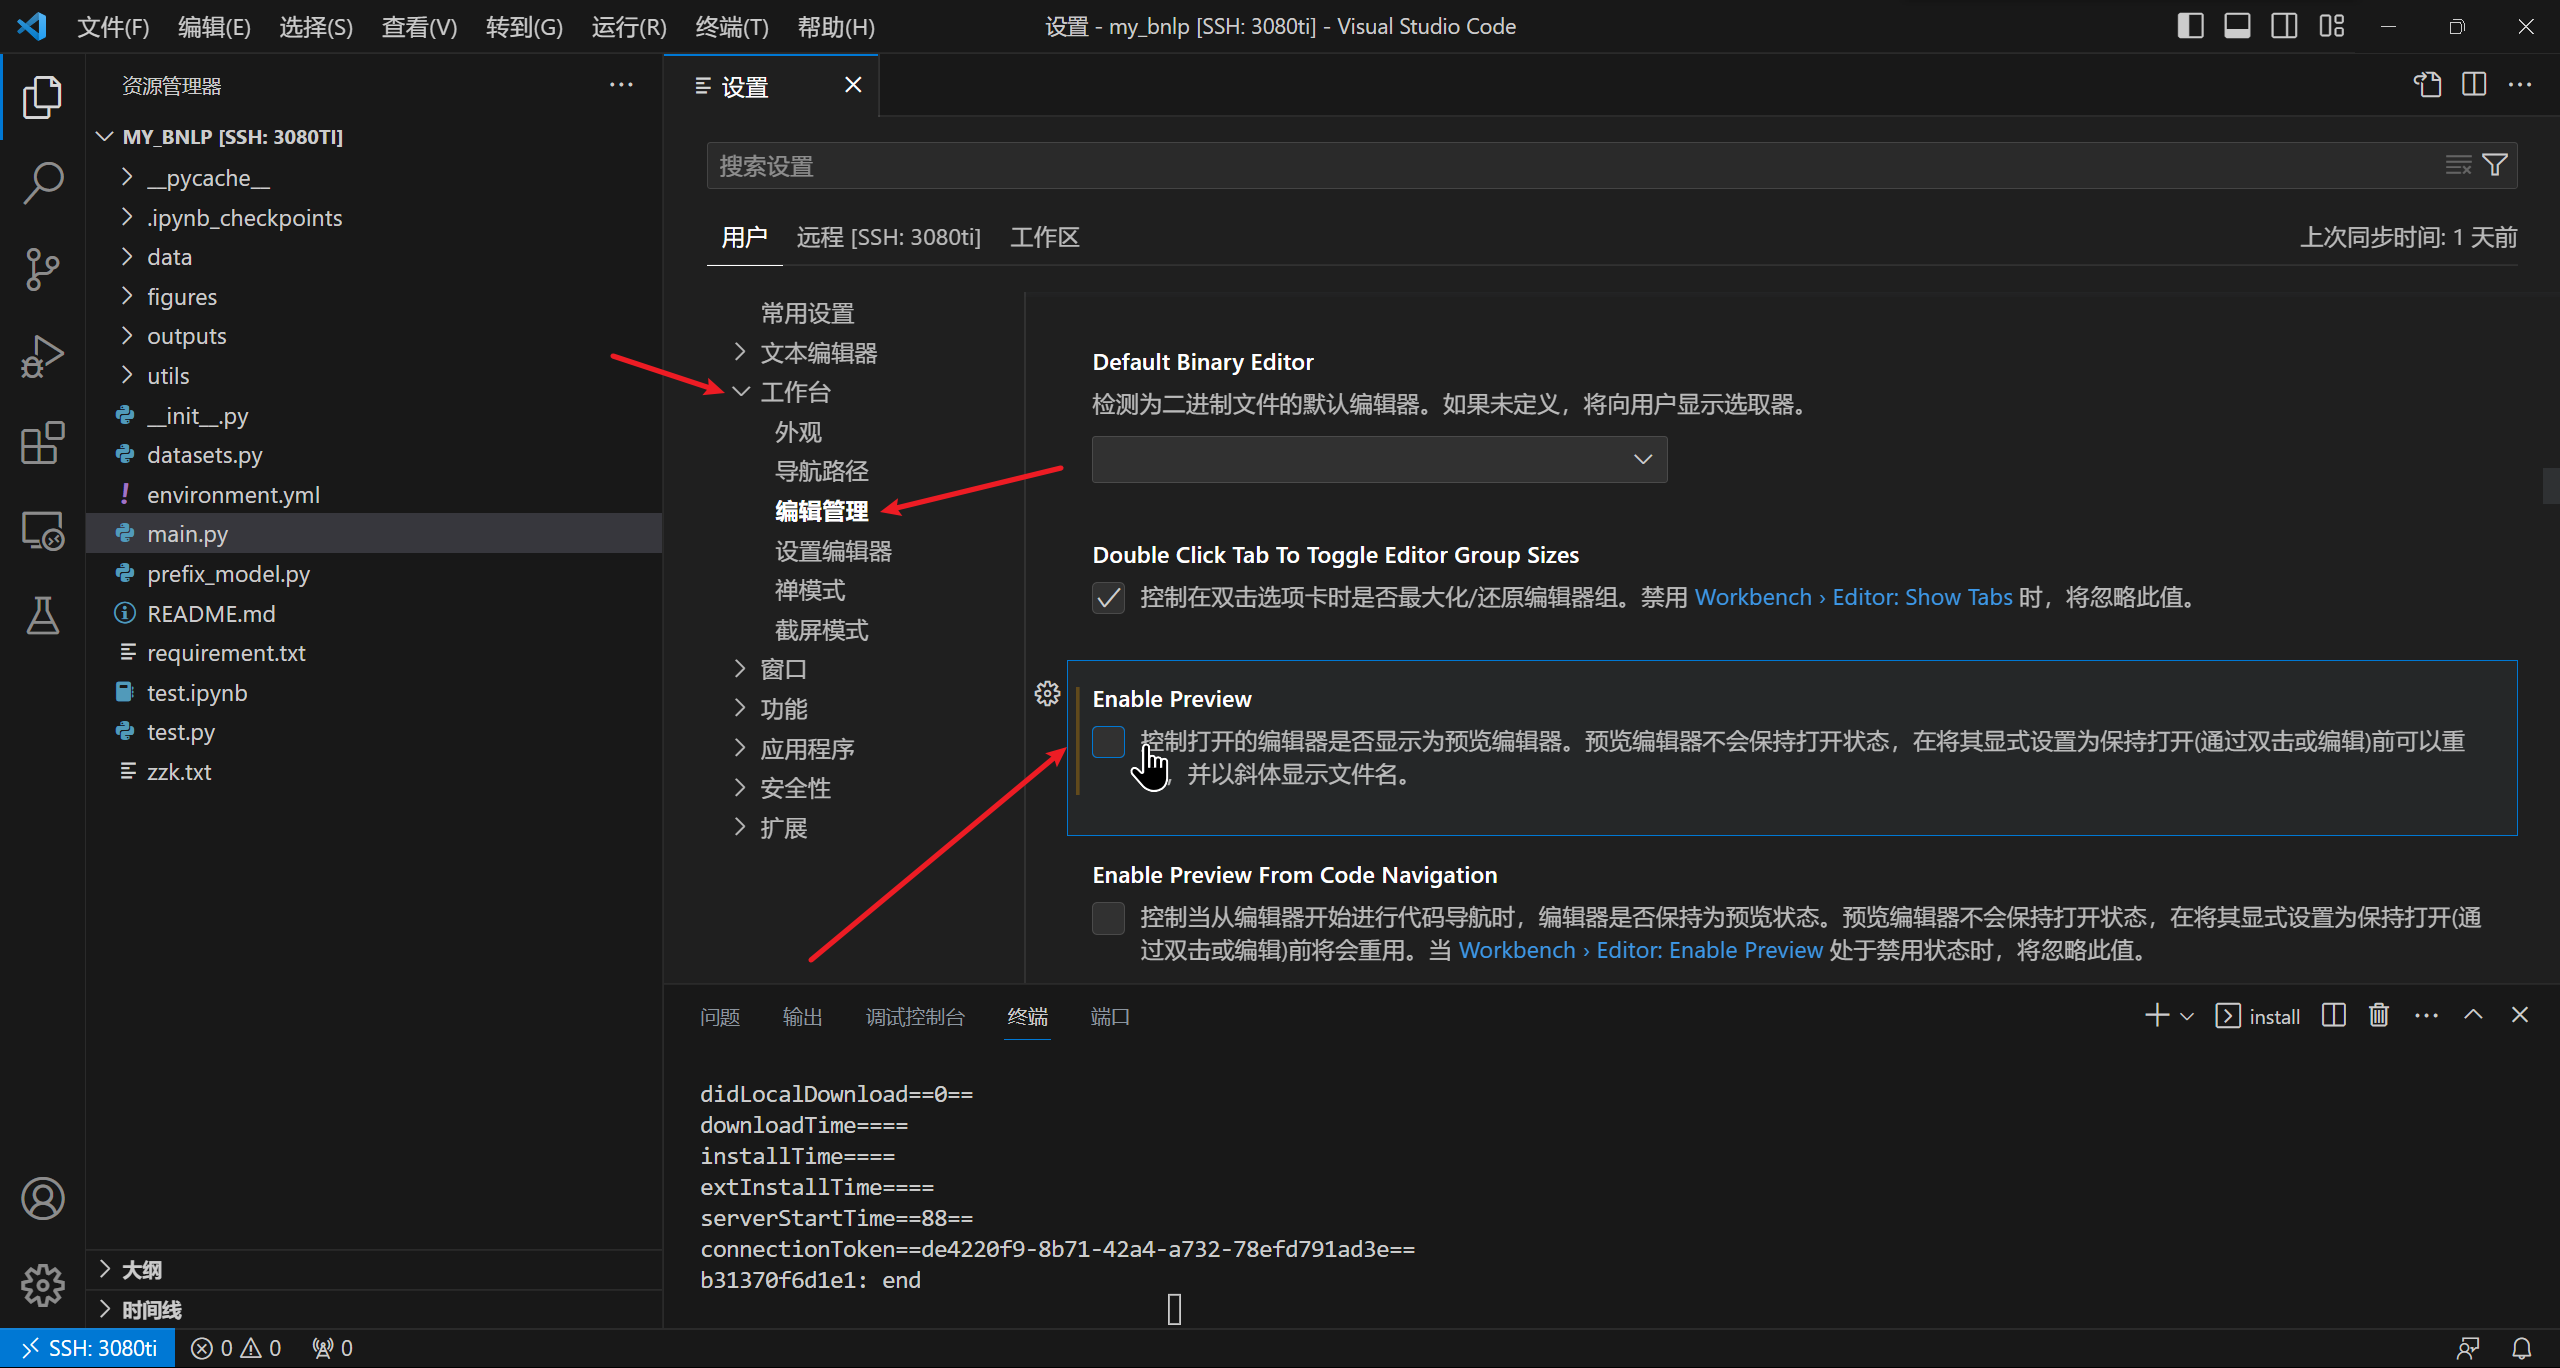Switch to the 调试控制台 panel tab
This screenshot has height=1368, width=2560.
pos(915,1017)
